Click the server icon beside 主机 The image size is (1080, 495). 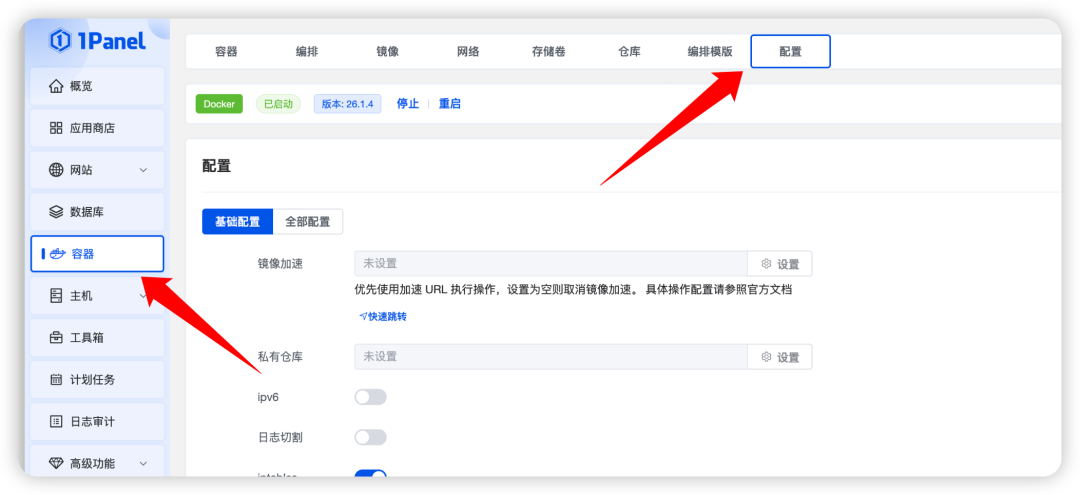coord(56,296)
